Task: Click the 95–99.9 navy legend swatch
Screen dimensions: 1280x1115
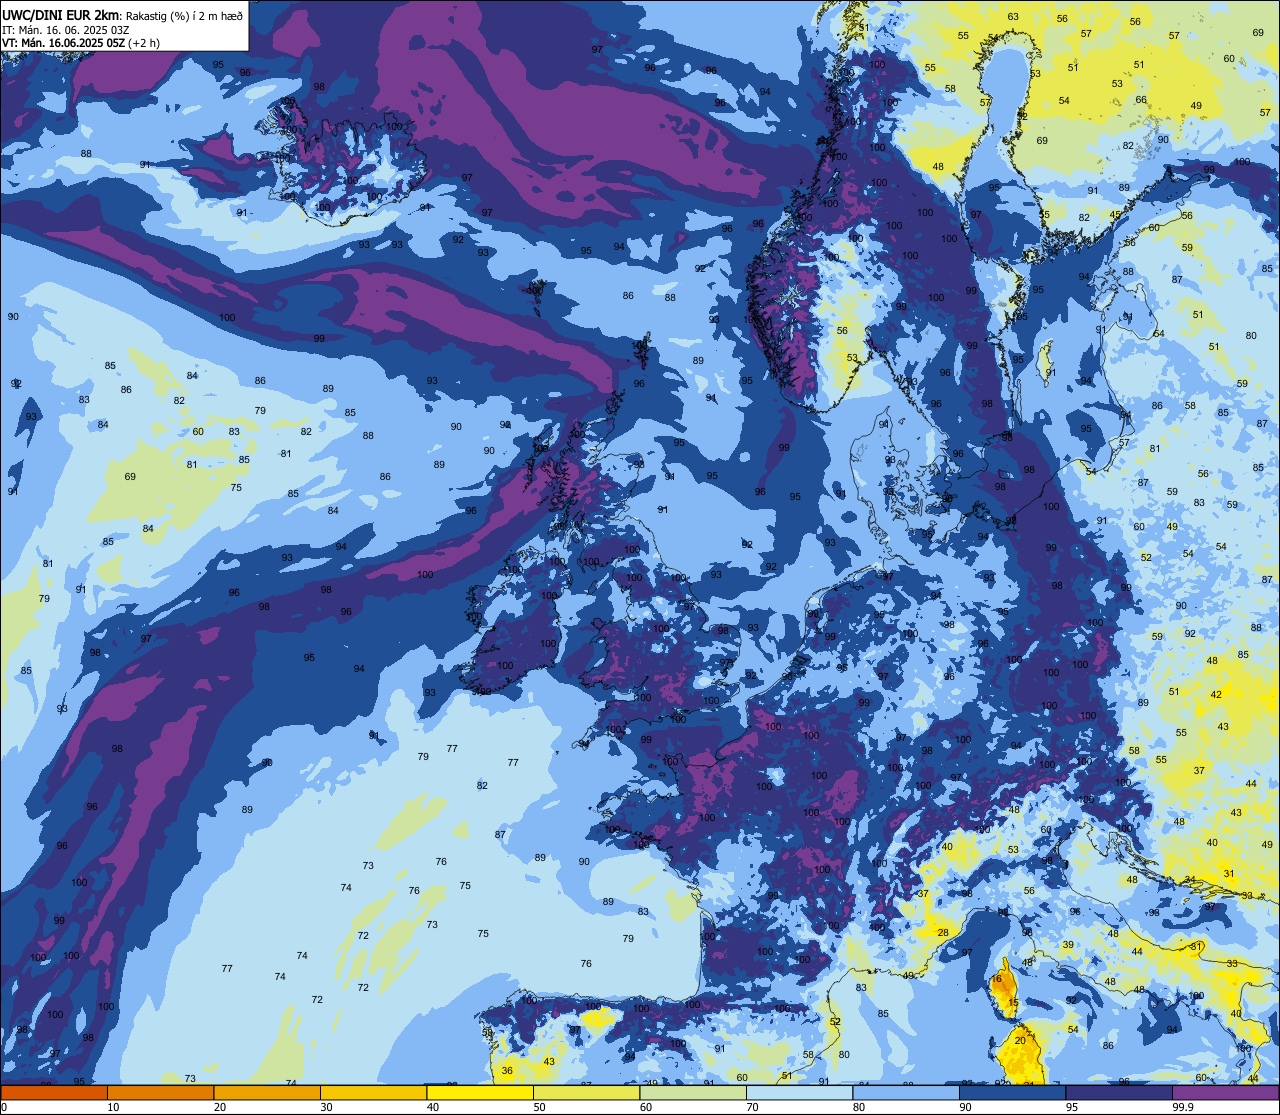Action: click(x=1119, y=1093)
